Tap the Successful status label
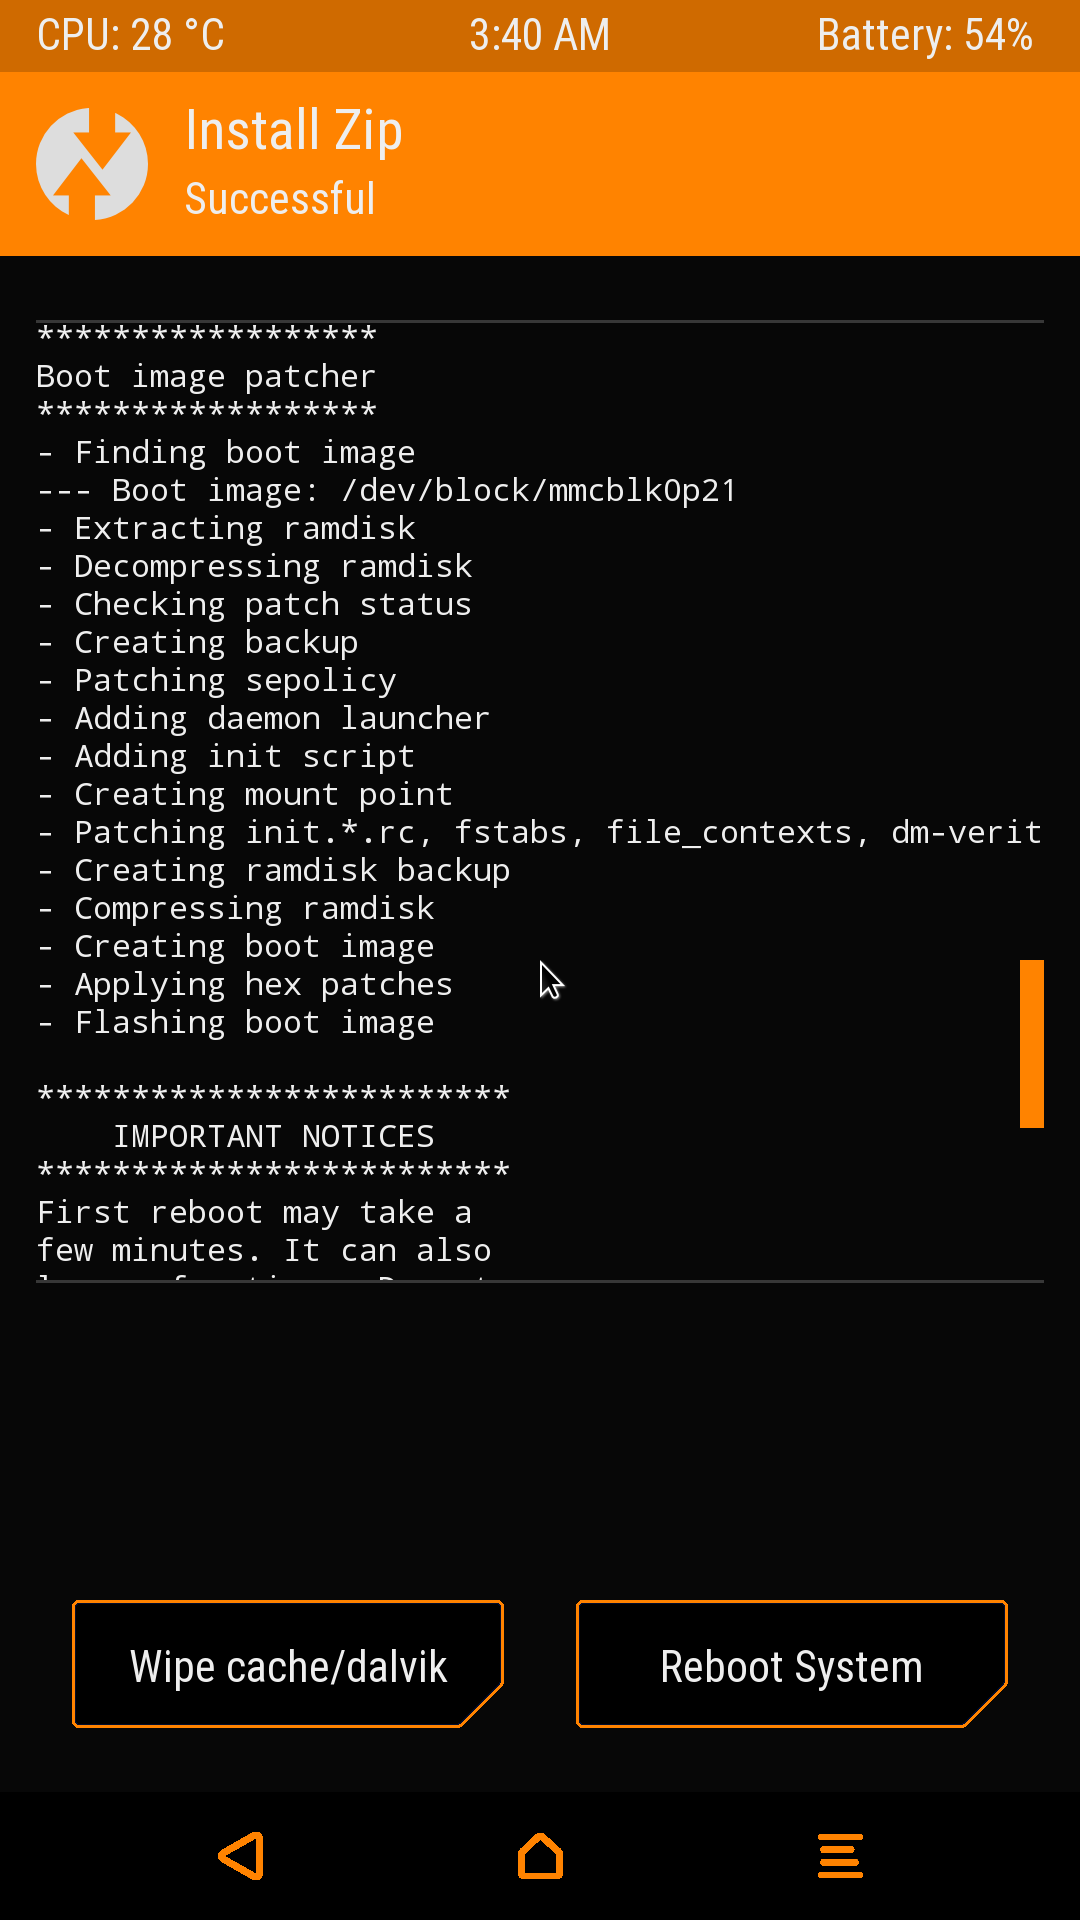The width and height of the screenshot is (1080, 1920). [280, 198]
